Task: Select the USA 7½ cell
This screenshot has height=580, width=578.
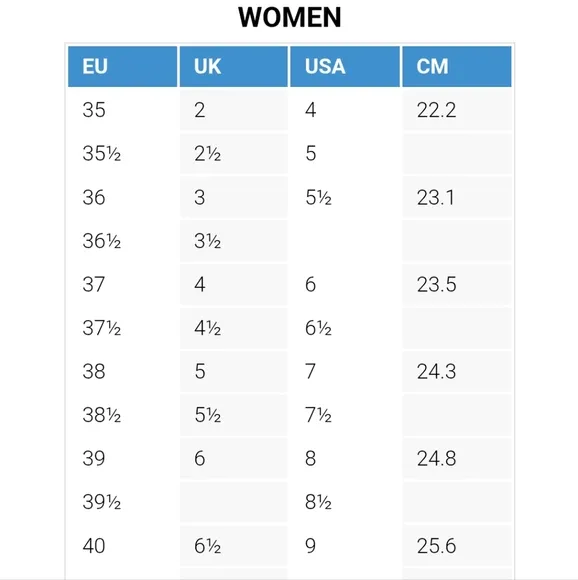Action: pyautogui.click(x=345, y=415)
